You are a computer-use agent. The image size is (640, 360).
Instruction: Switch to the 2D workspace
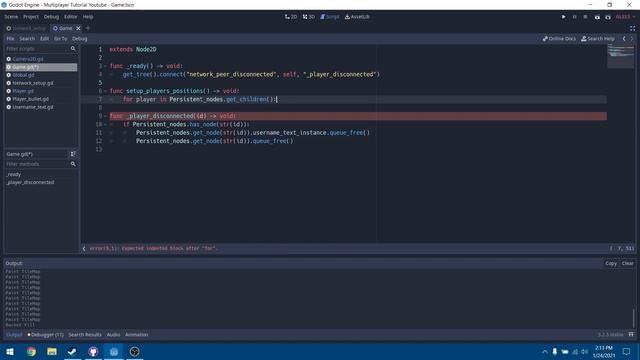pyautogui.click(x=291, y=17)
